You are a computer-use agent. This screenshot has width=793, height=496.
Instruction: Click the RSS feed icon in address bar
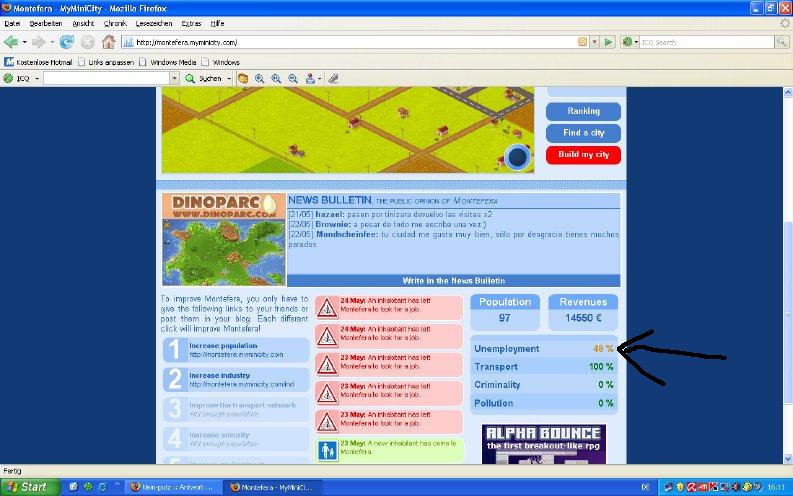pos(582,42)
